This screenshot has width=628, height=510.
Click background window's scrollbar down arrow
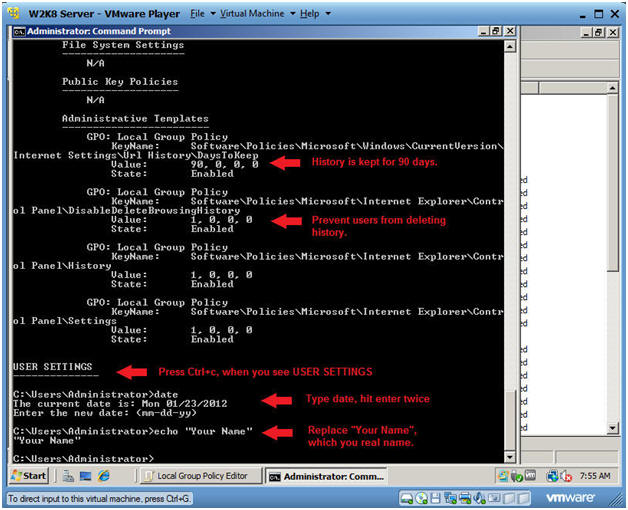coord(612,428)
